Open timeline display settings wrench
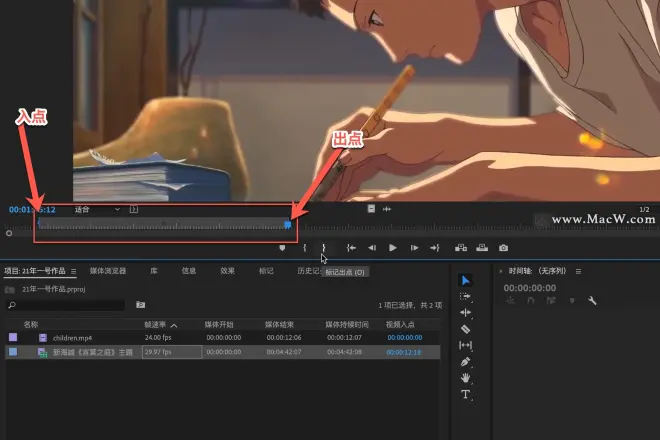660x440 pixels. (x=592, y=301)
